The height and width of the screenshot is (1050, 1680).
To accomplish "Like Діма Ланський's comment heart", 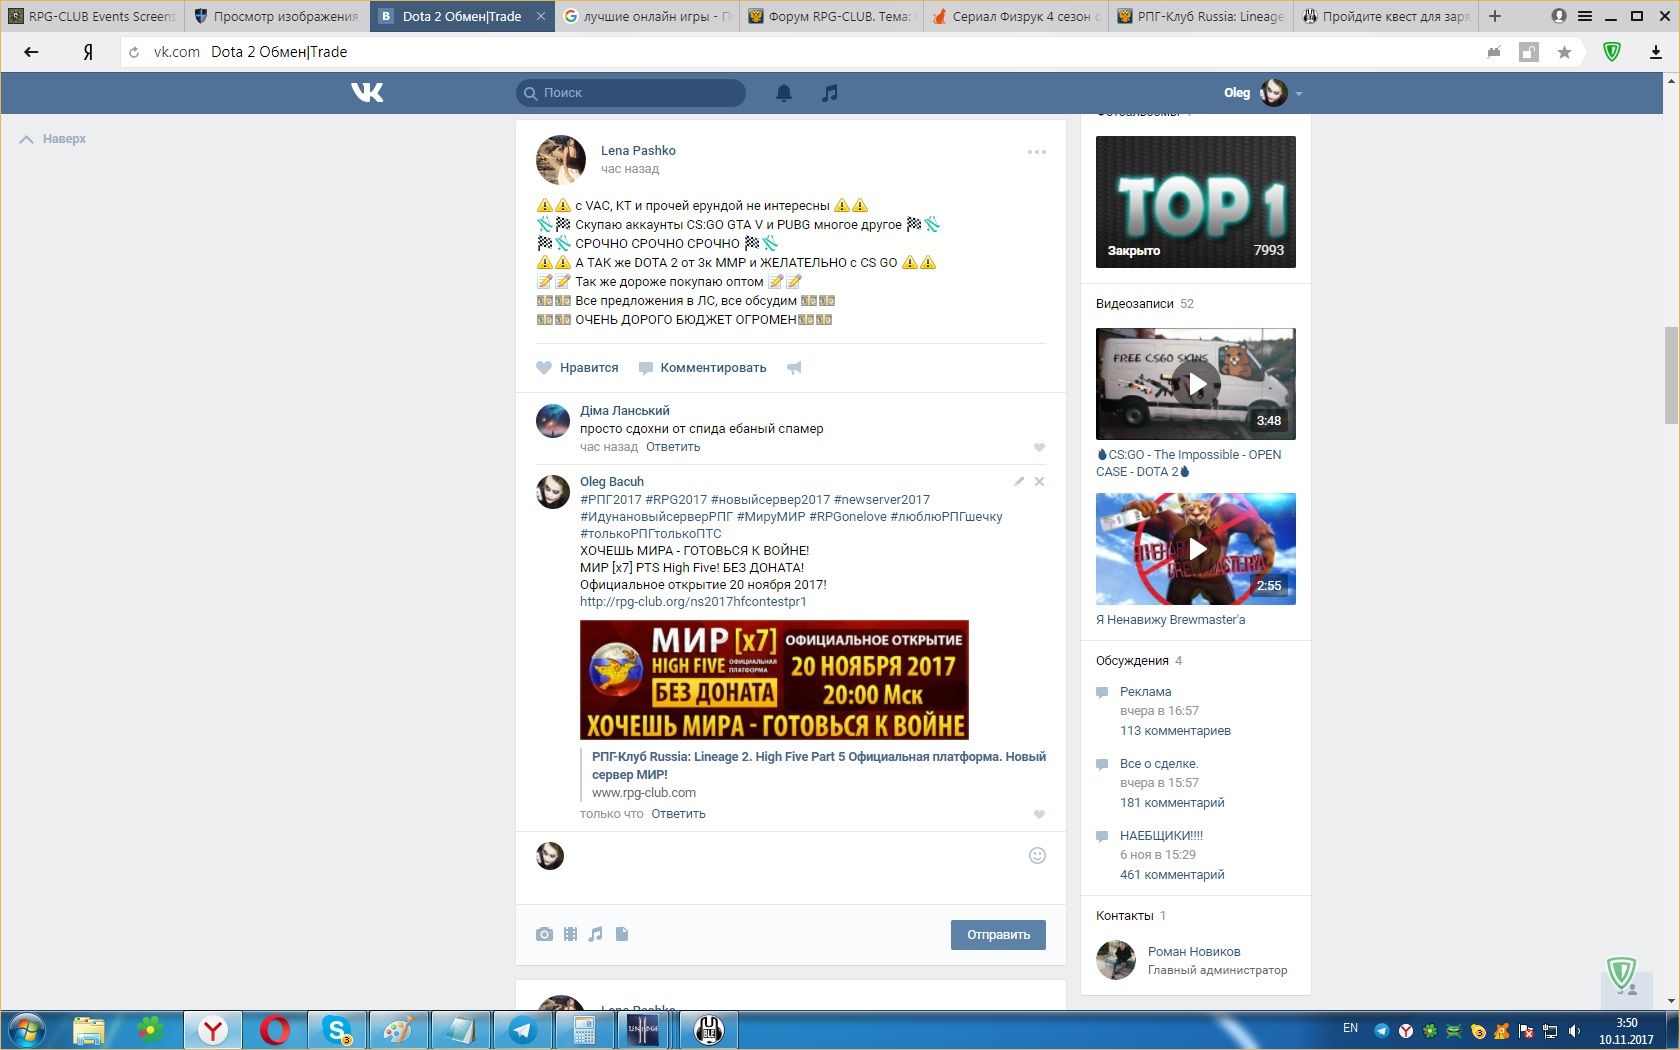I will click(x=1039, y=447).
